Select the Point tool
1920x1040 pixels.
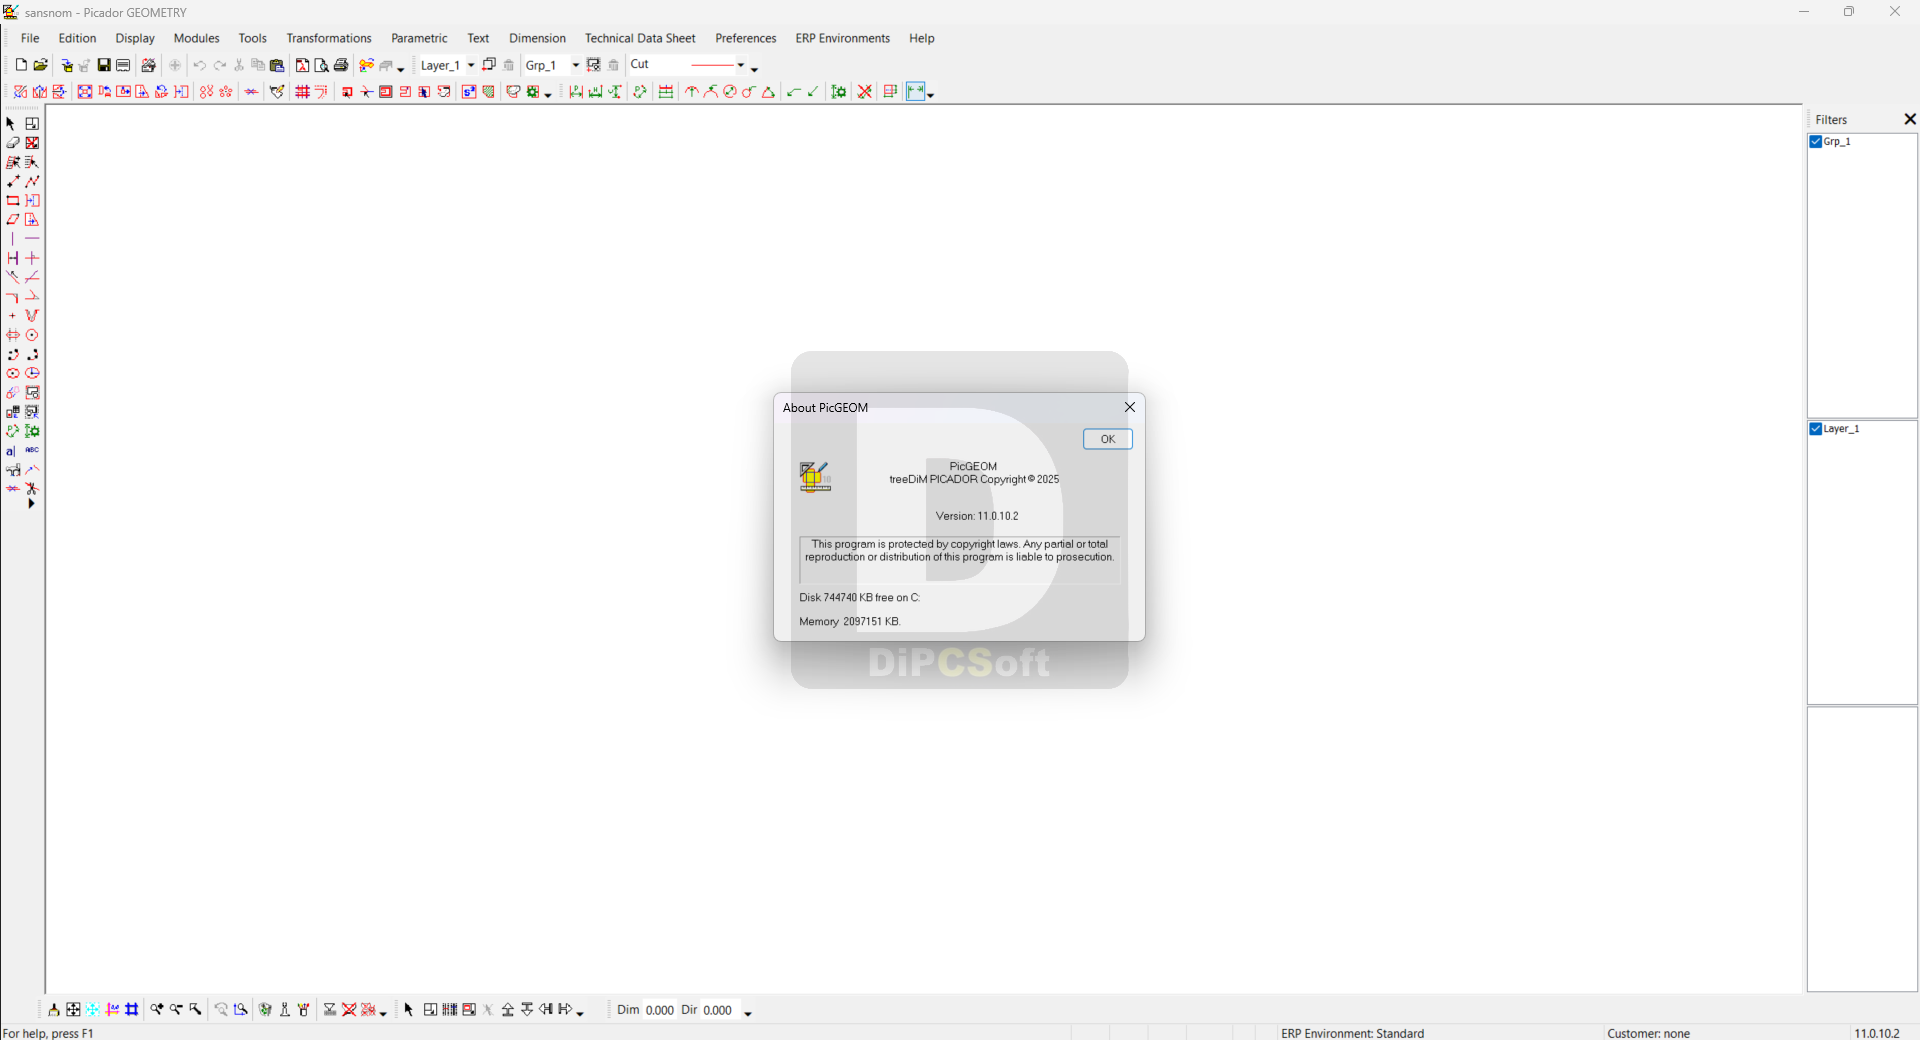(13, 316)
